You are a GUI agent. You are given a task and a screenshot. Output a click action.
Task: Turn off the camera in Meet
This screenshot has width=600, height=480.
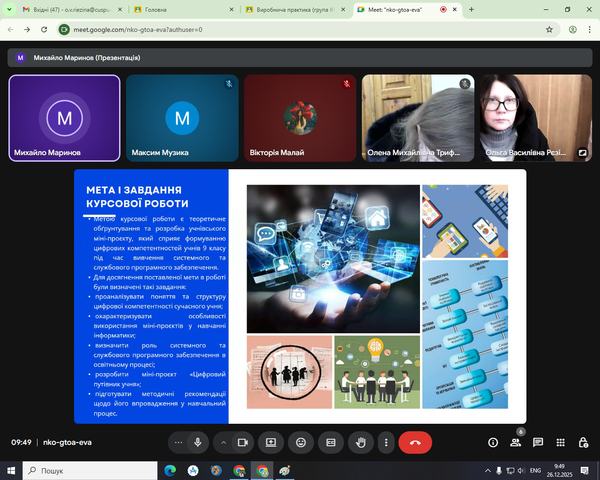(x=243, y=442)
